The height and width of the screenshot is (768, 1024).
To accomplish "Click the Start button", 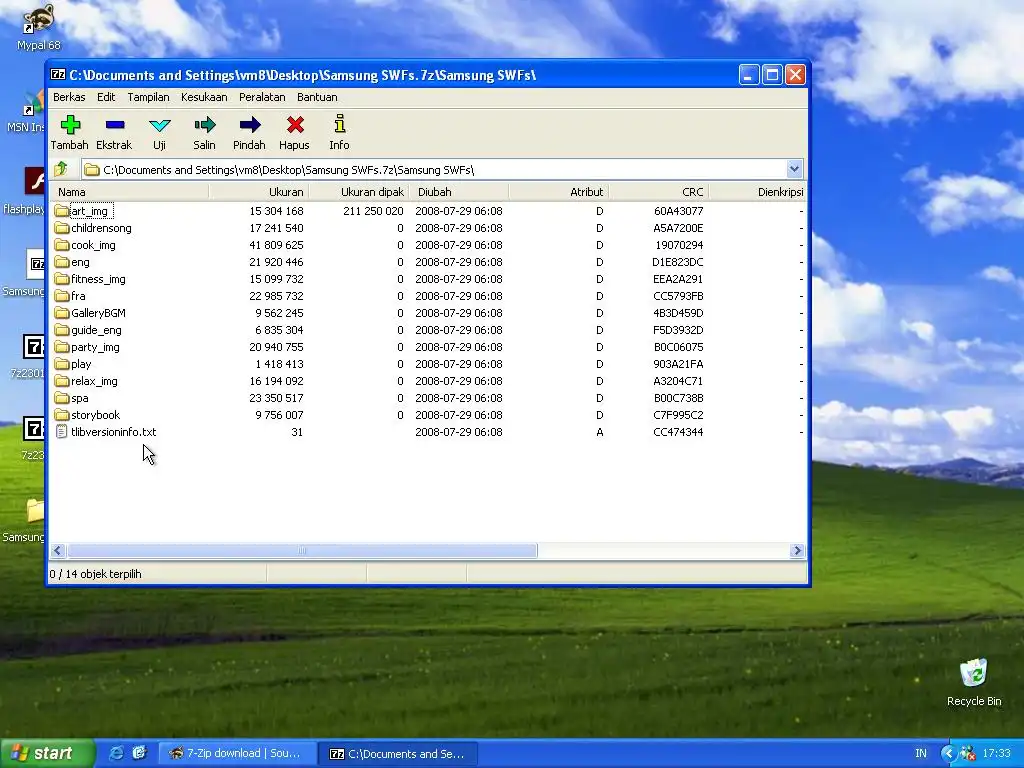I will 46,753.
